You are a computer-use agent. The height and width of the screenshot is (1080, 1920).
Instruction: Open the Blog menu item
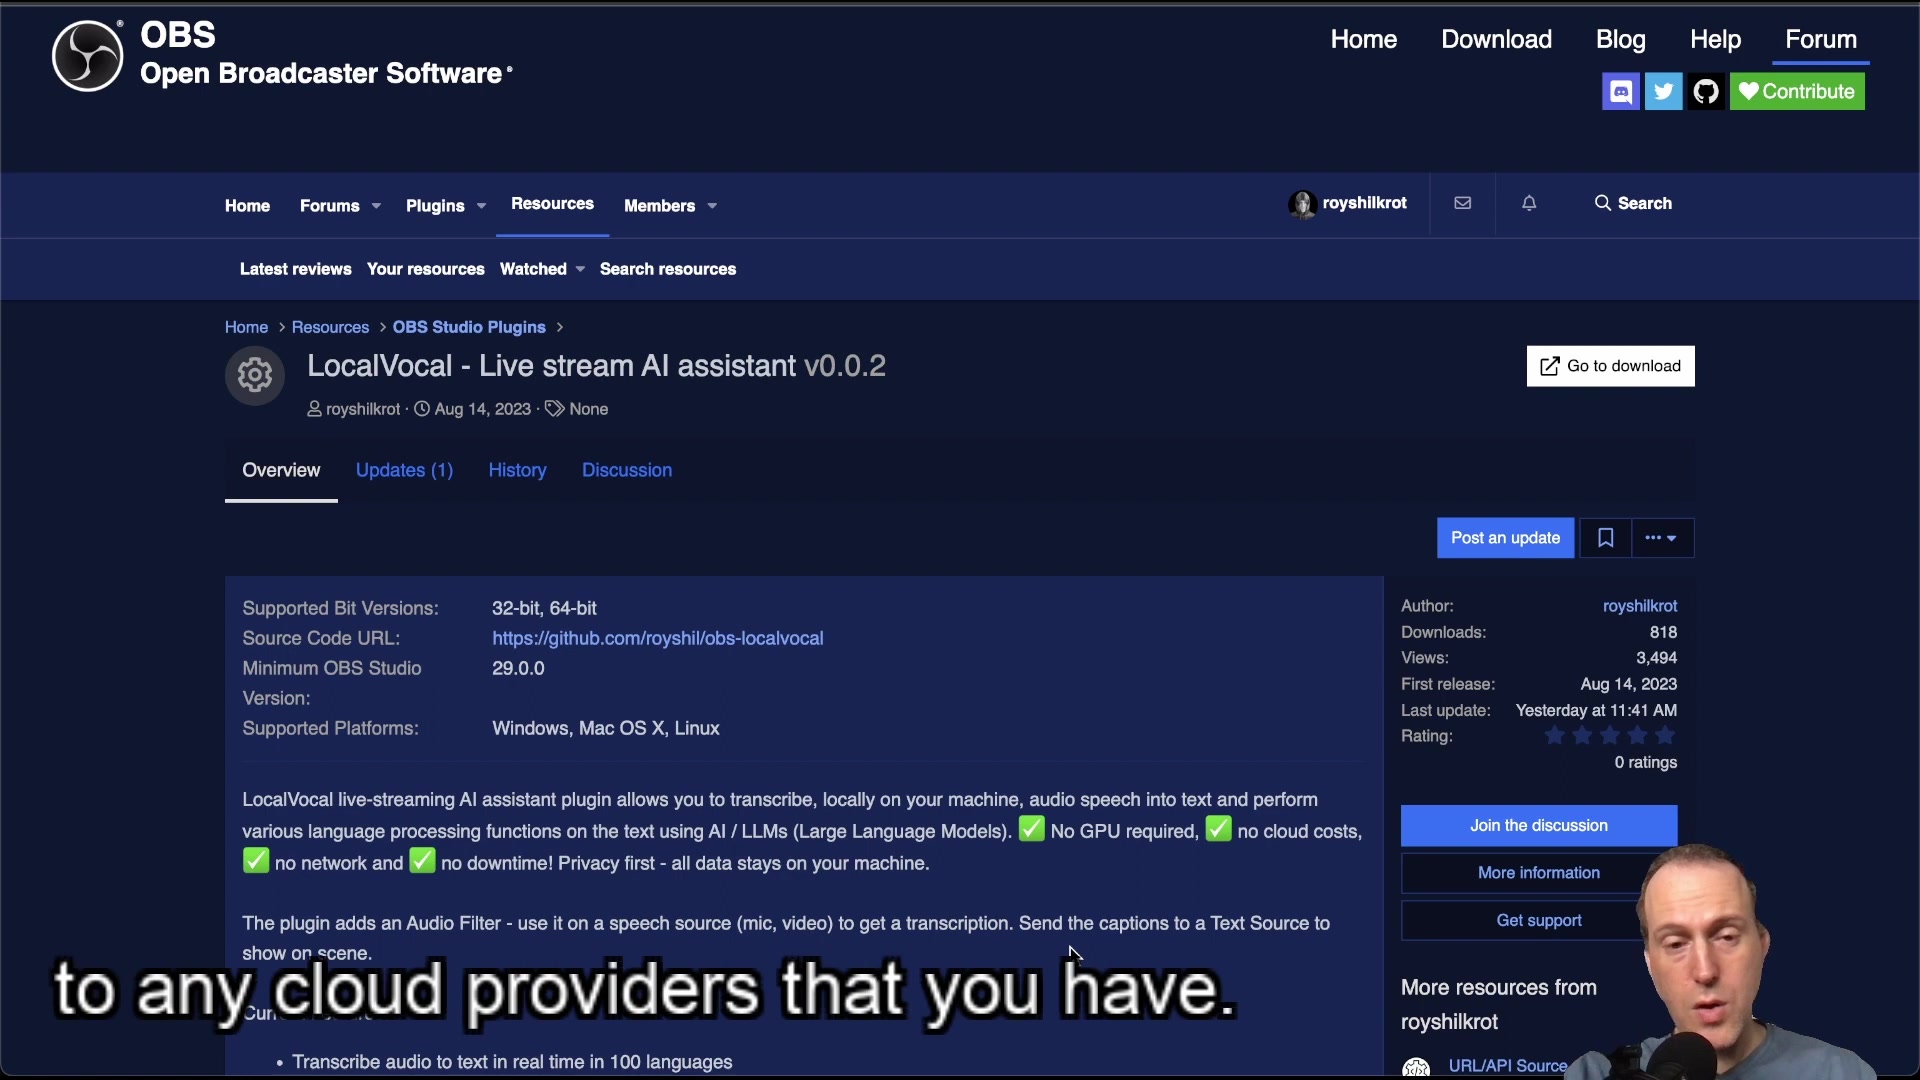coord(1620,39)
